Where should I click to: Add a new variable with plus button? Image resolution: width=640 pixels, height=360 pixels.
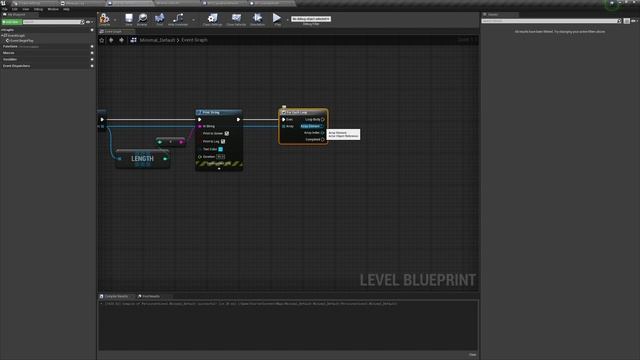(x=92, y=59)
